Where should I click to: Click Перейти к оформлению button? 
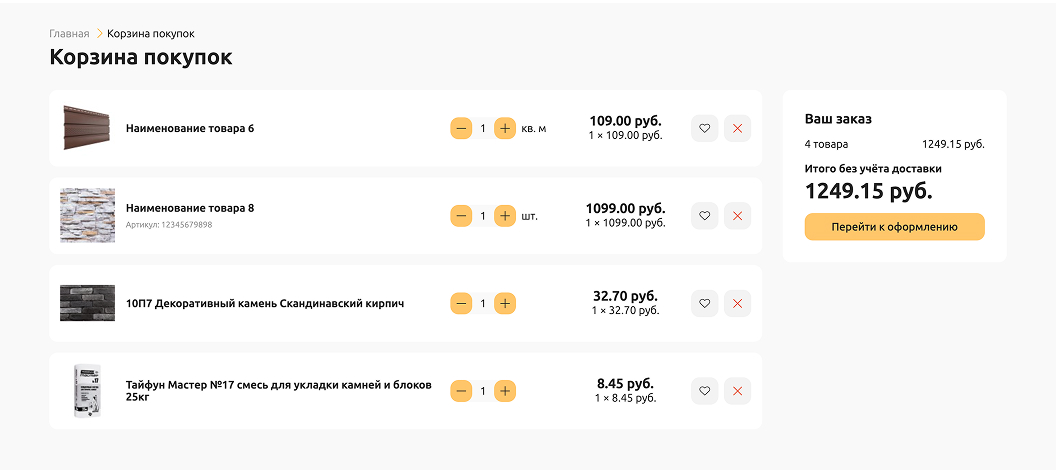pyautogui.click(x=894, y=227)
